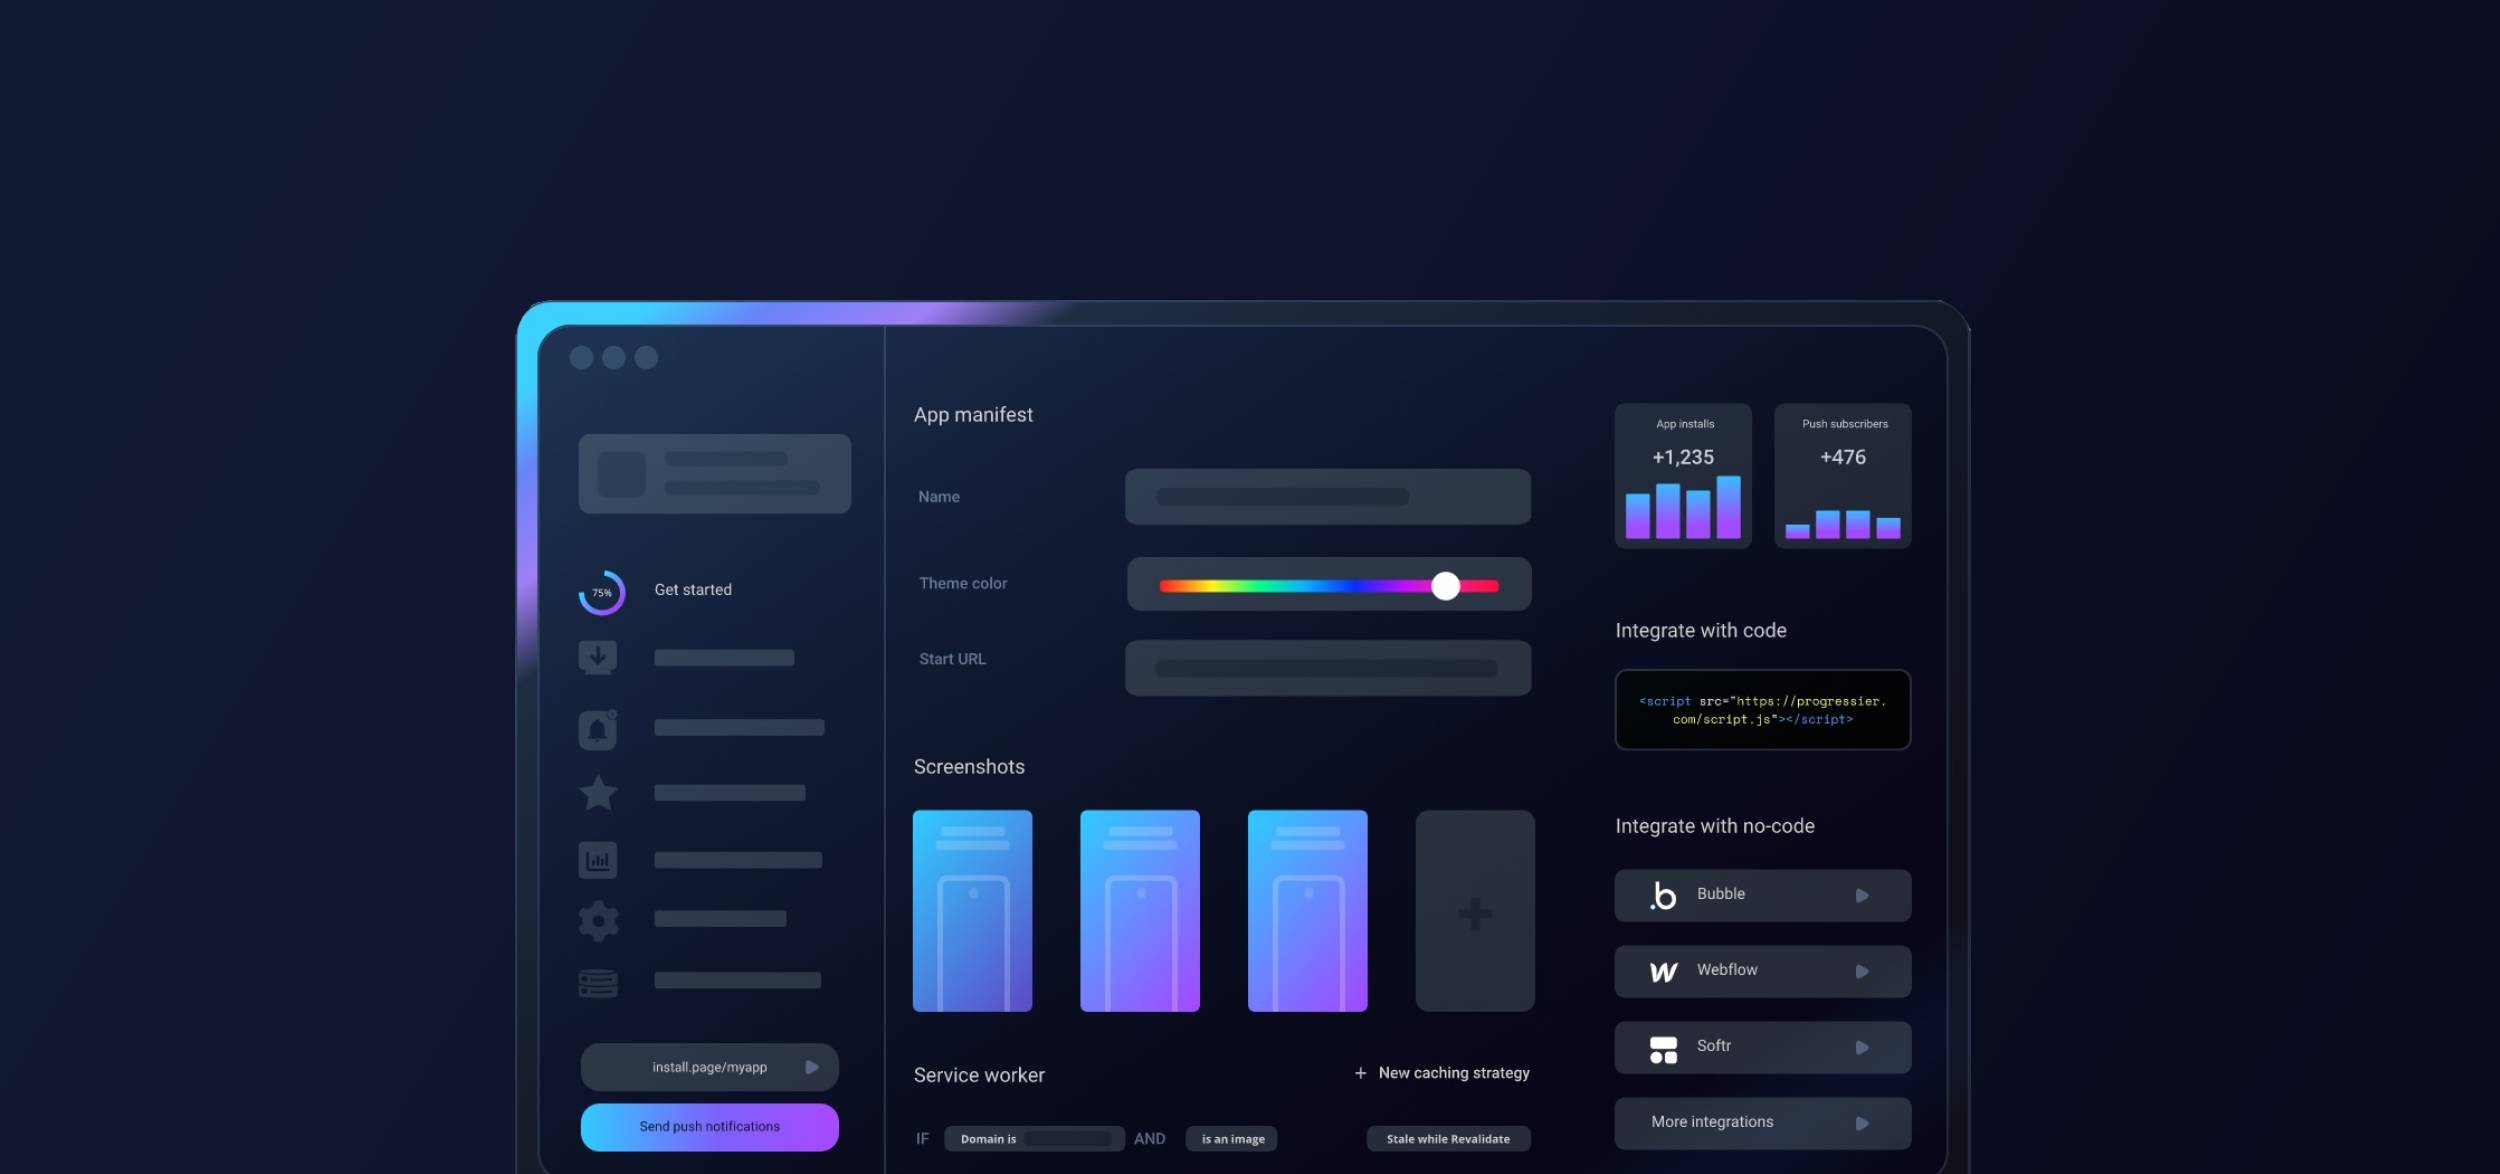
Task: Click the settings gear icon in sidebar
Action: pos(598,922)
